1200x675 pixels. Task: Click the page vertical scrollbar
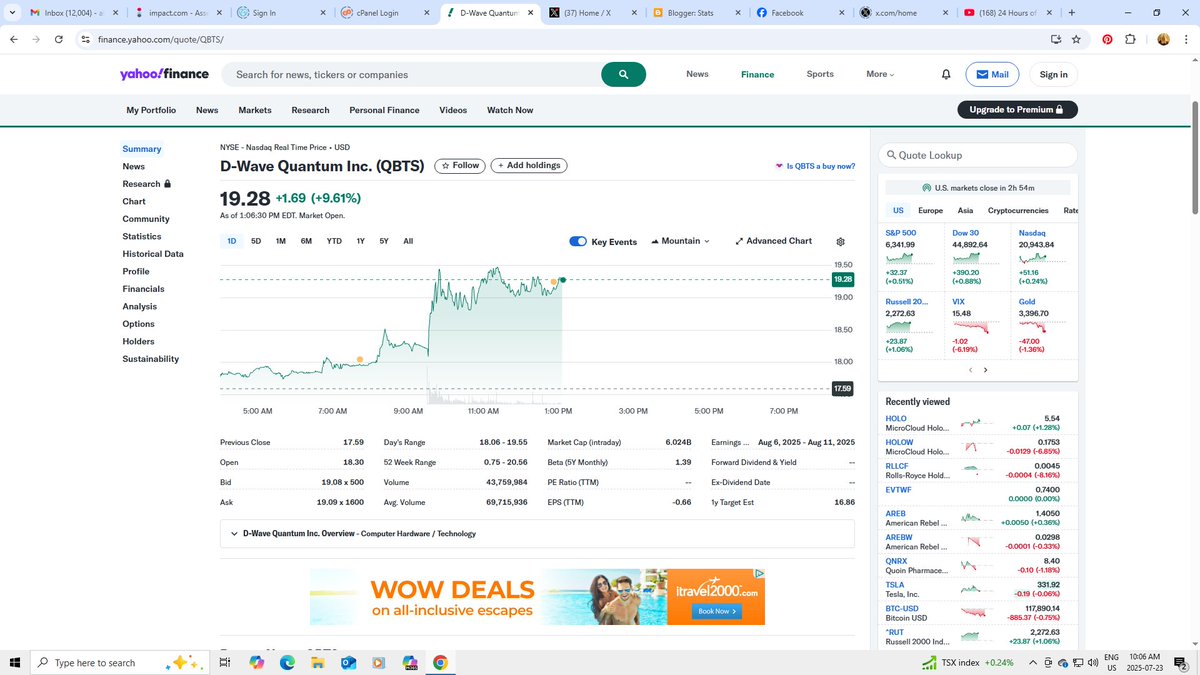point(1194,158)
